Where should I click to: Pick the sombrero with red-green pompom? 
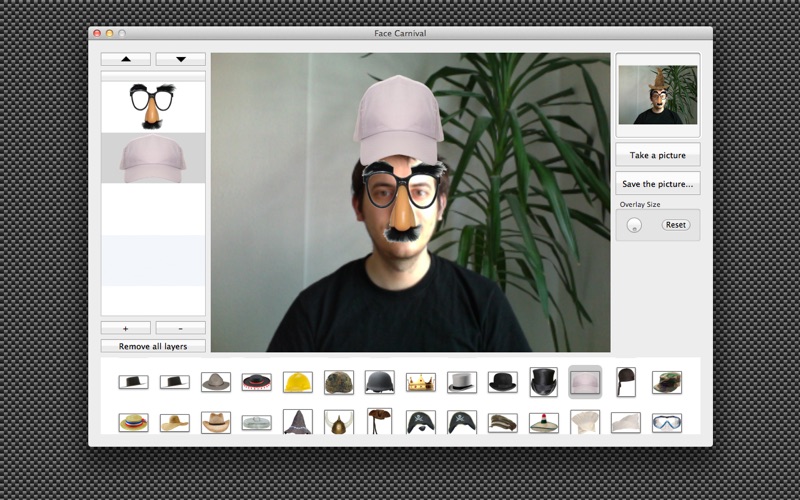click(x=543, y=422)
